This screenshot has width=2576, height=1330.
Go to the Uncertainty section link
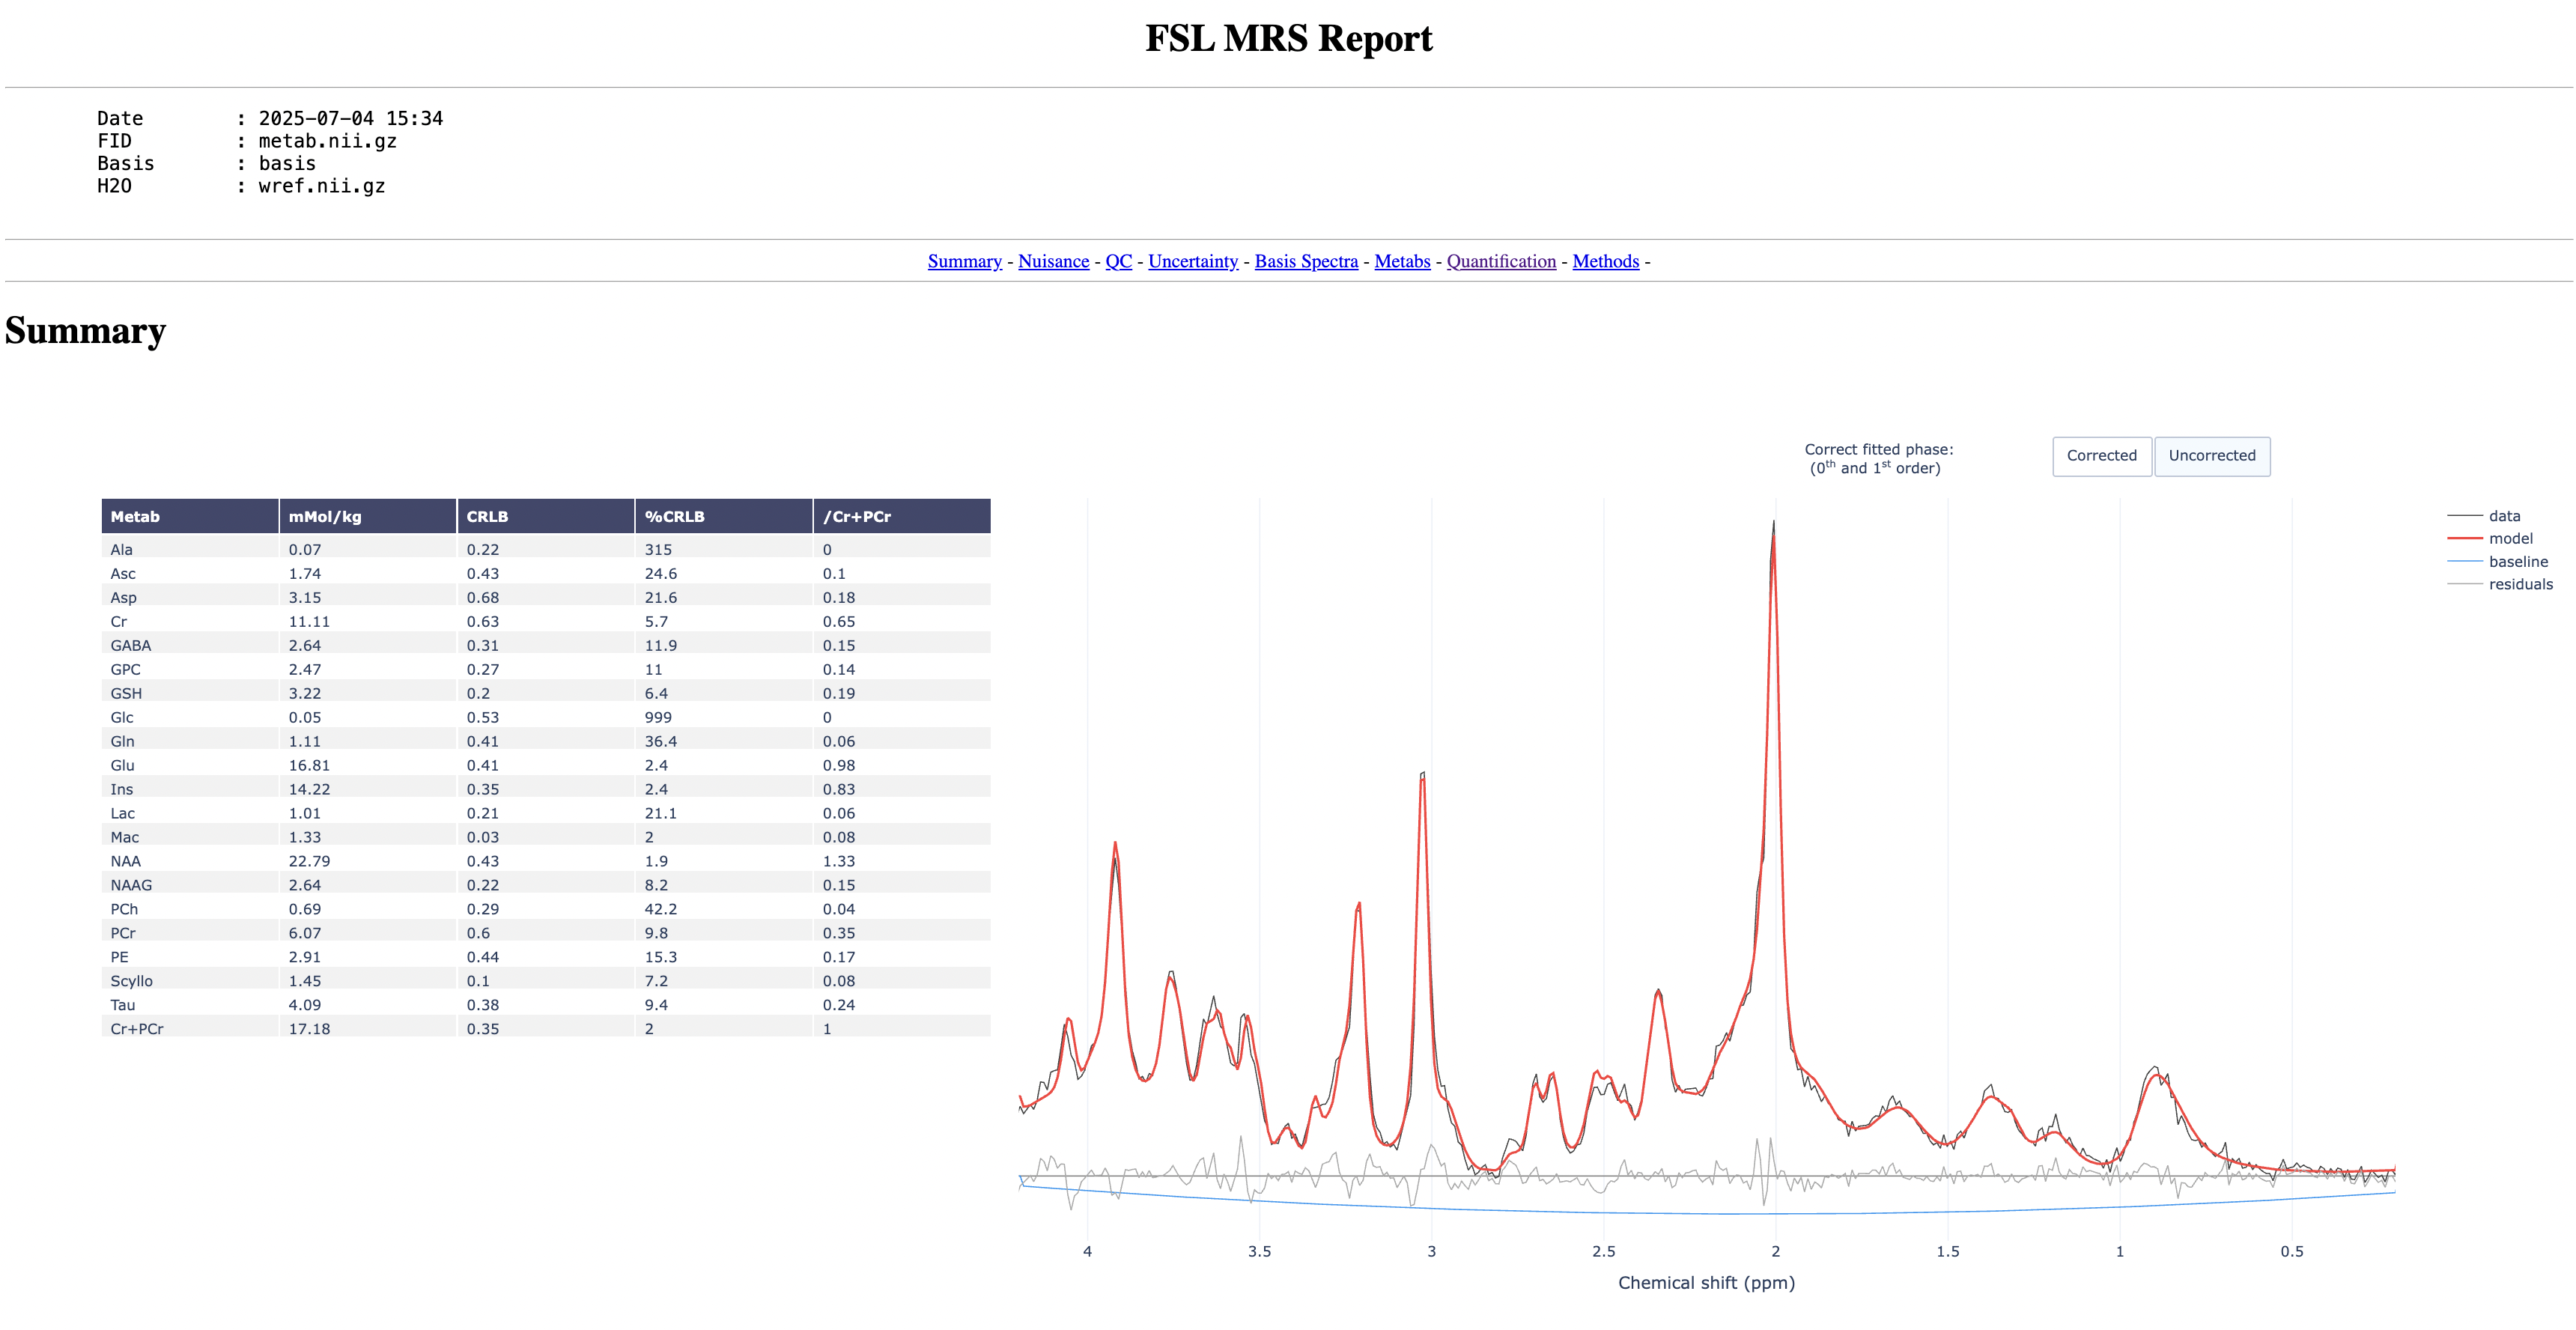click(x=1192, y=261)
